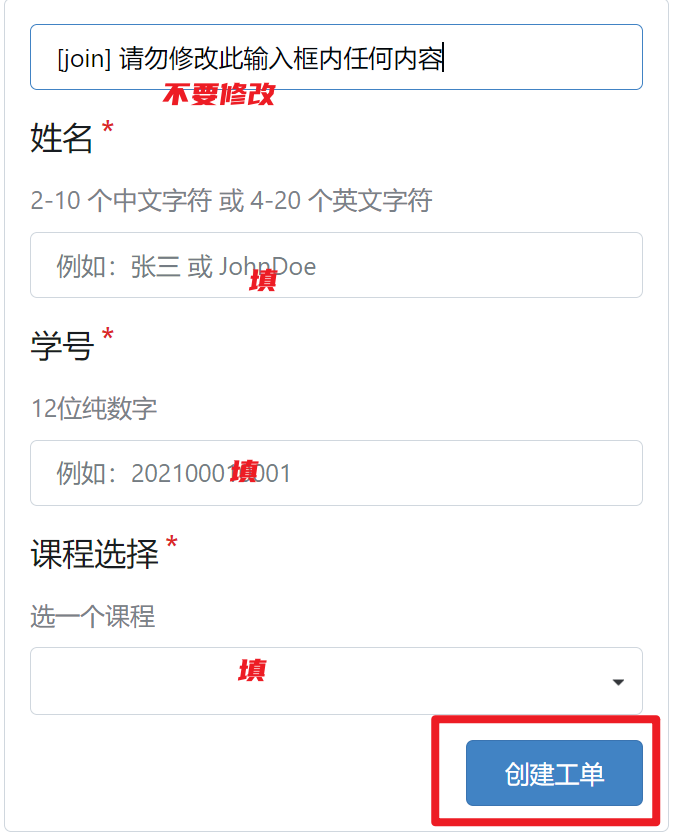
Task: Focus the [join] title input box
Action: coord(336,57)
